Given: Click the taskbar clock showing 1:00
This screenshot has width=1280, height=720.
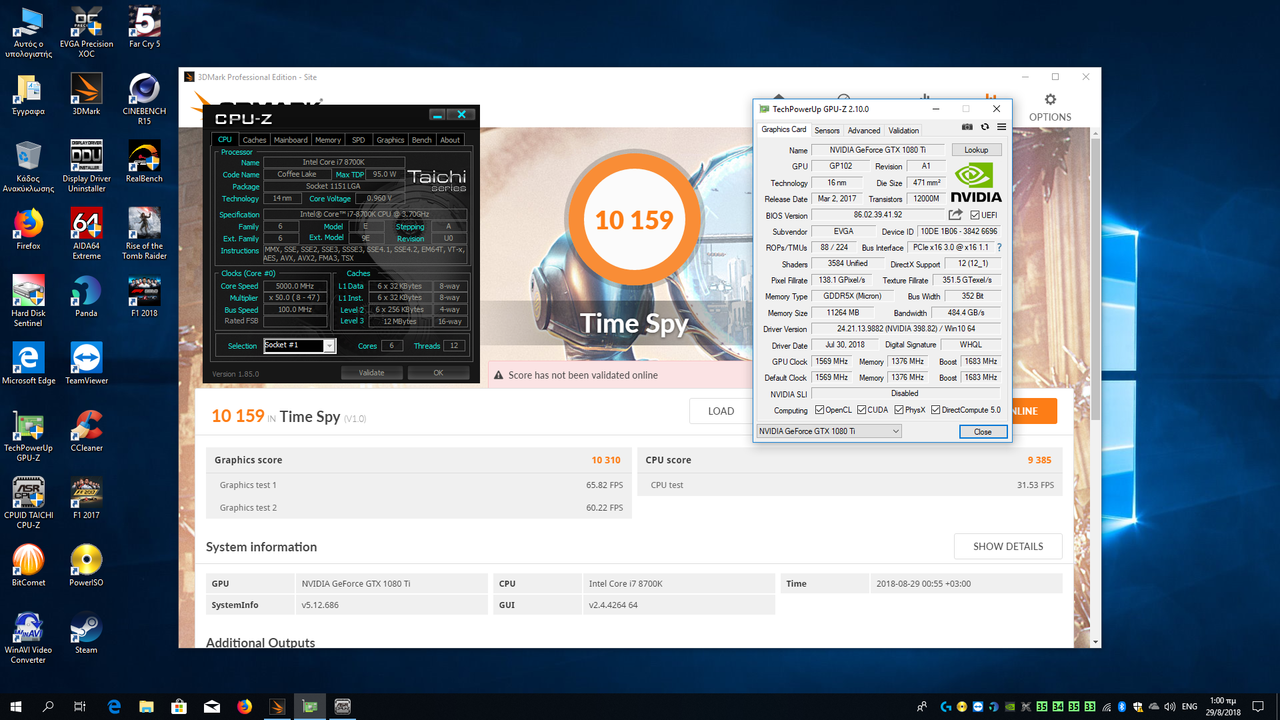Looking at the screenshot, I should point(1224,706).
